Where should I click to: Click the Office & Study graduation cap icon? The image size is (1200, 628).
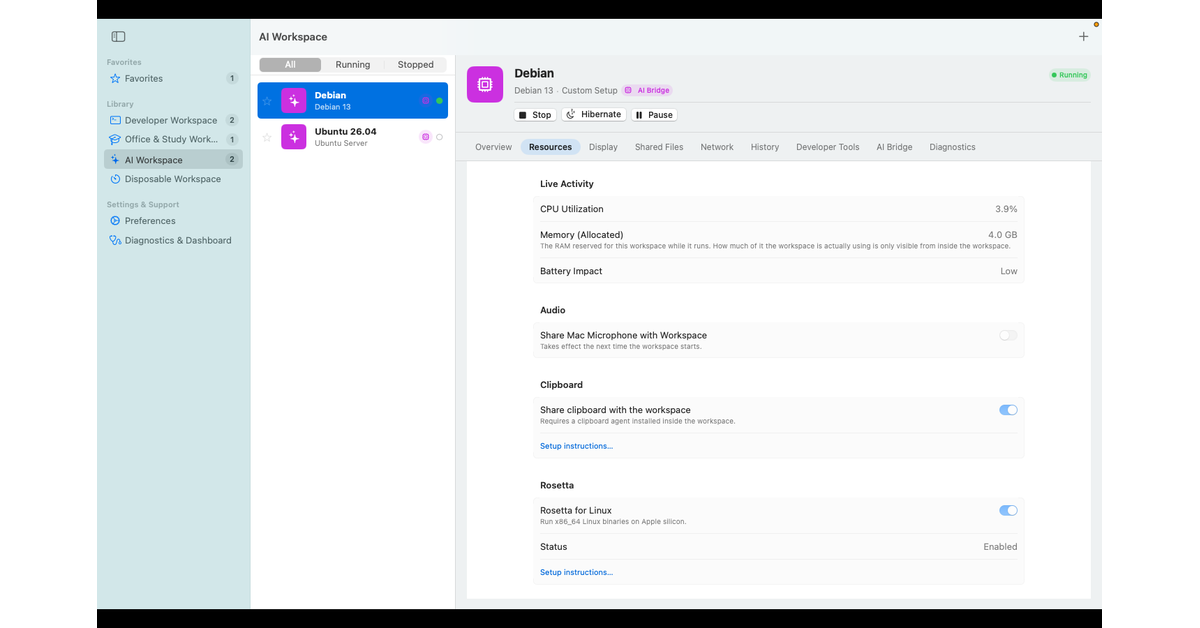tap(115, 140)
